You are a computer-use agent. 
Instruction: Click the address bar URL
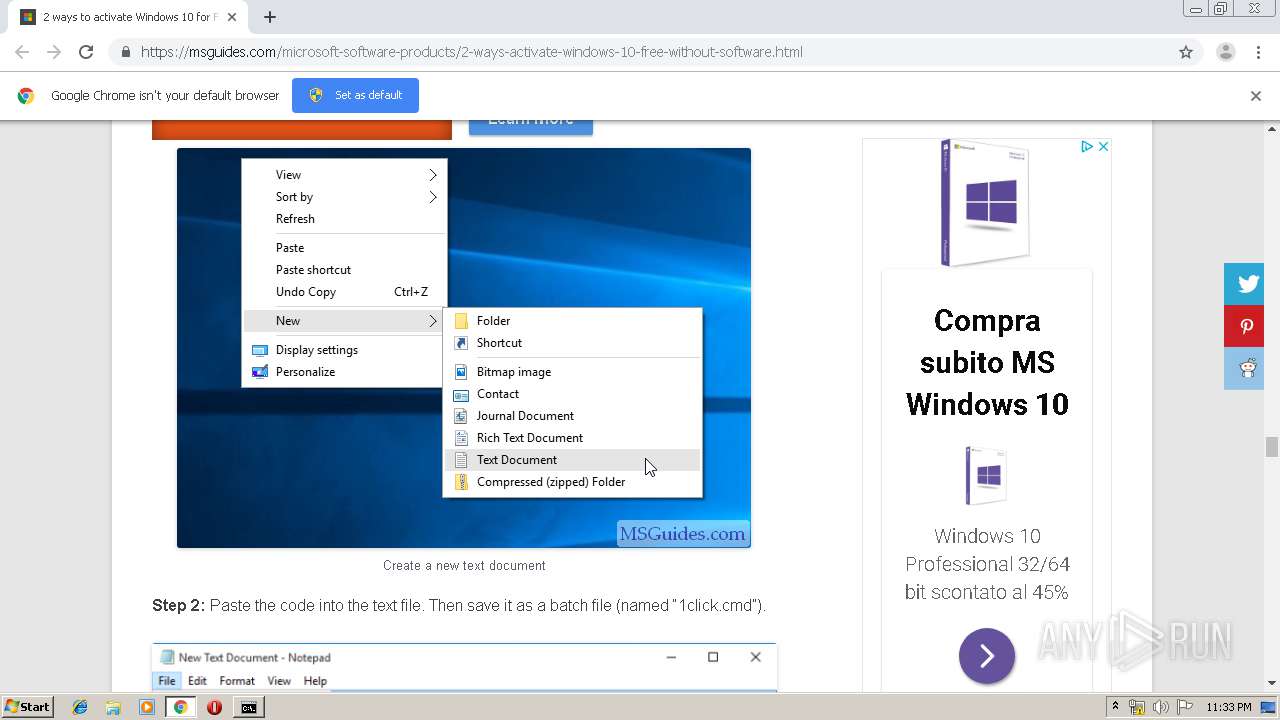coord(471,52)
